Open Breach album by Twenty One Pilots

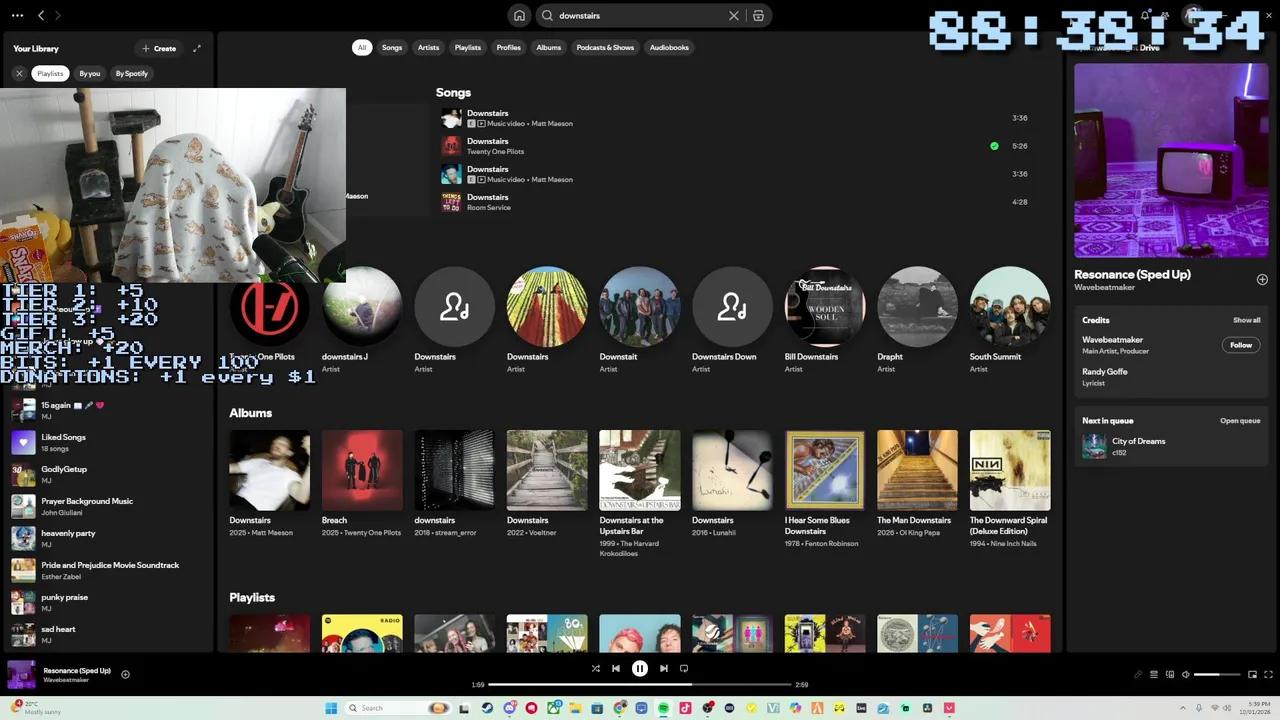pos(362,485)
